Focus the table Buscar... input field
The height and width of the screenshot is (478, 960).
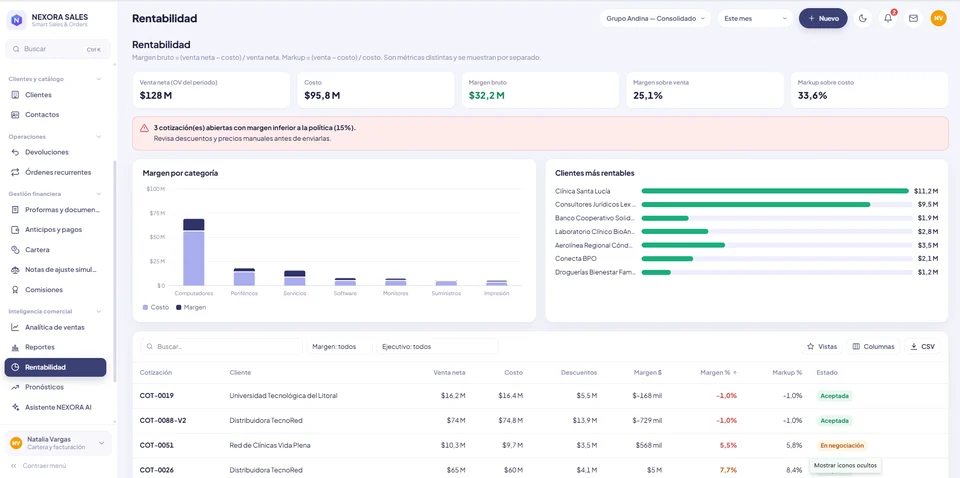click(222, 346)
